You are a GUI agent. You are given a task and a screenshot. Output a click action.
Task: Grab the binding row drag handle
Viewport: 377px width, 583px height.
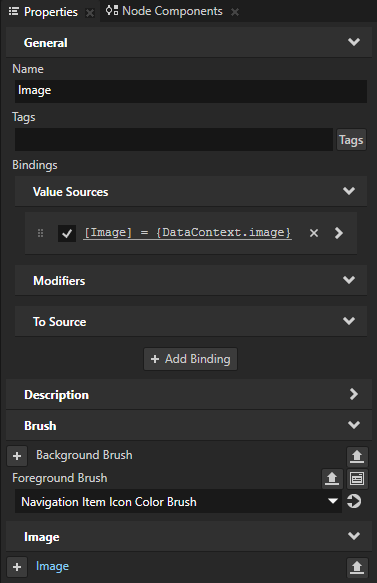(41, 233)
